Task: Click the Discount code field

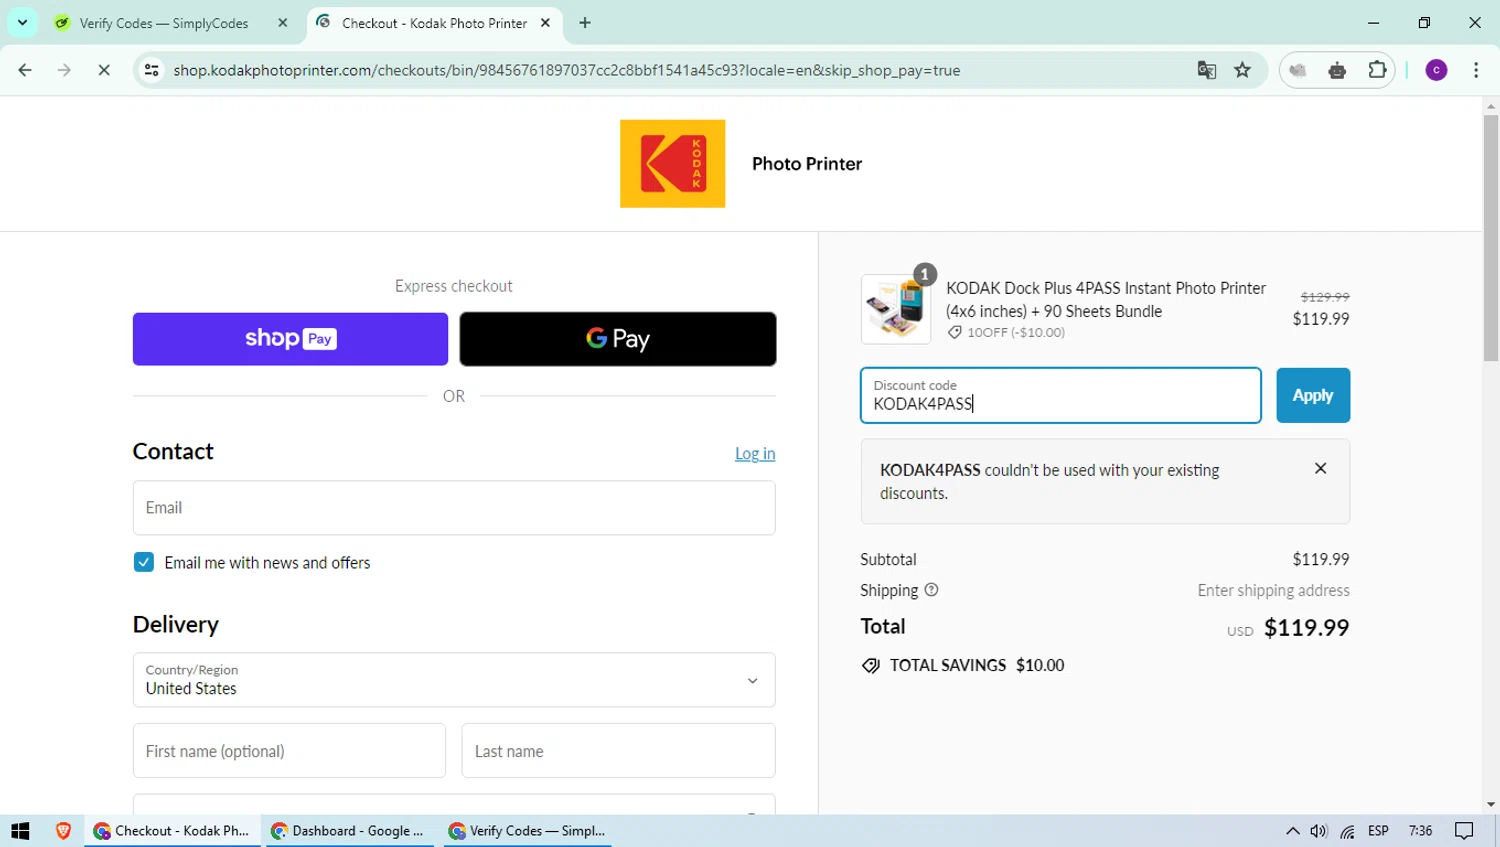Action: coord(1061,395)
